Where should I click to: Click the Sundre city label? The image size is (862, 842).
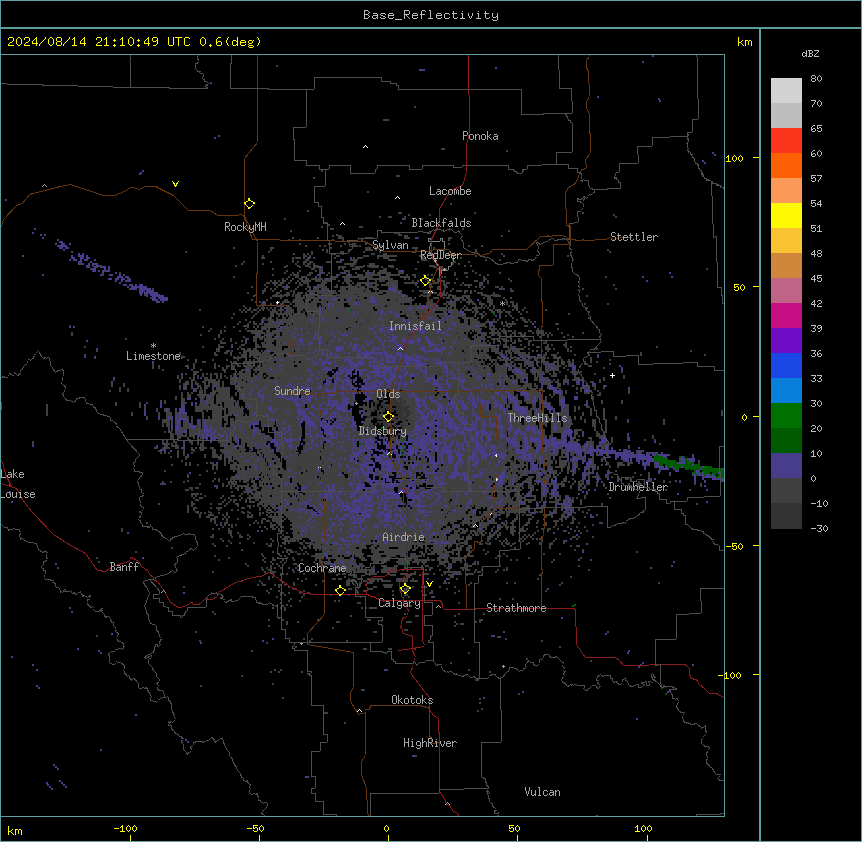[292, 391]
